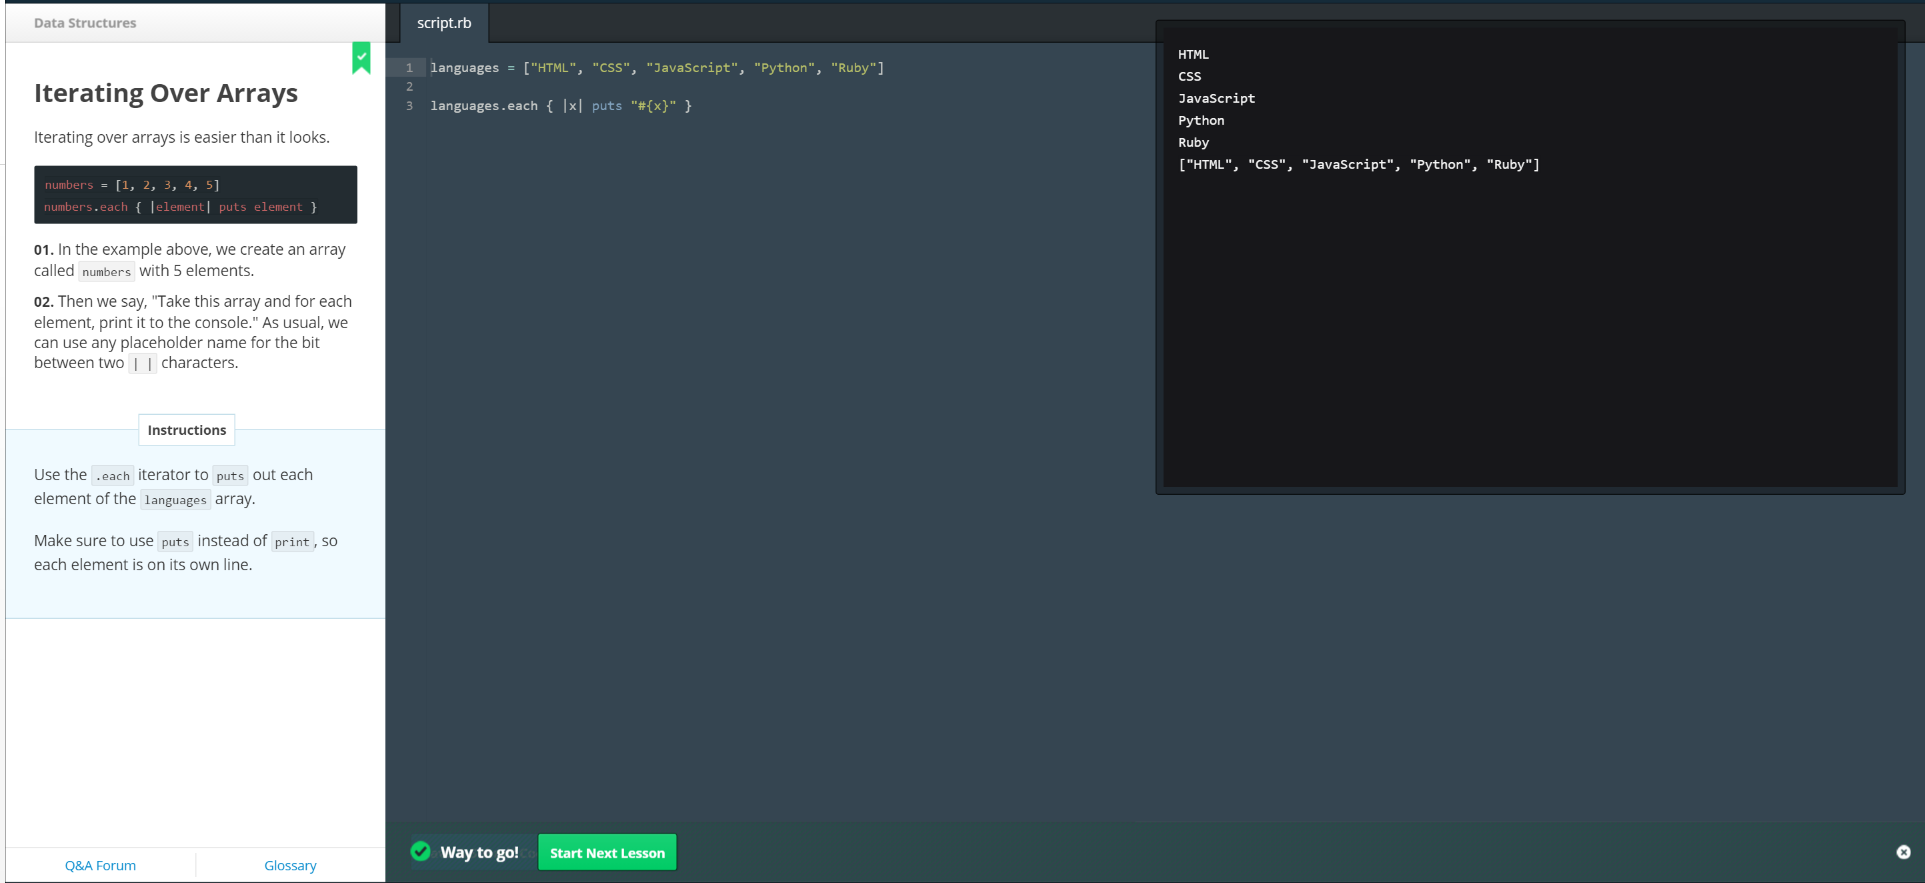
Task: Select the Instructions section label
Action: point(187,430)
